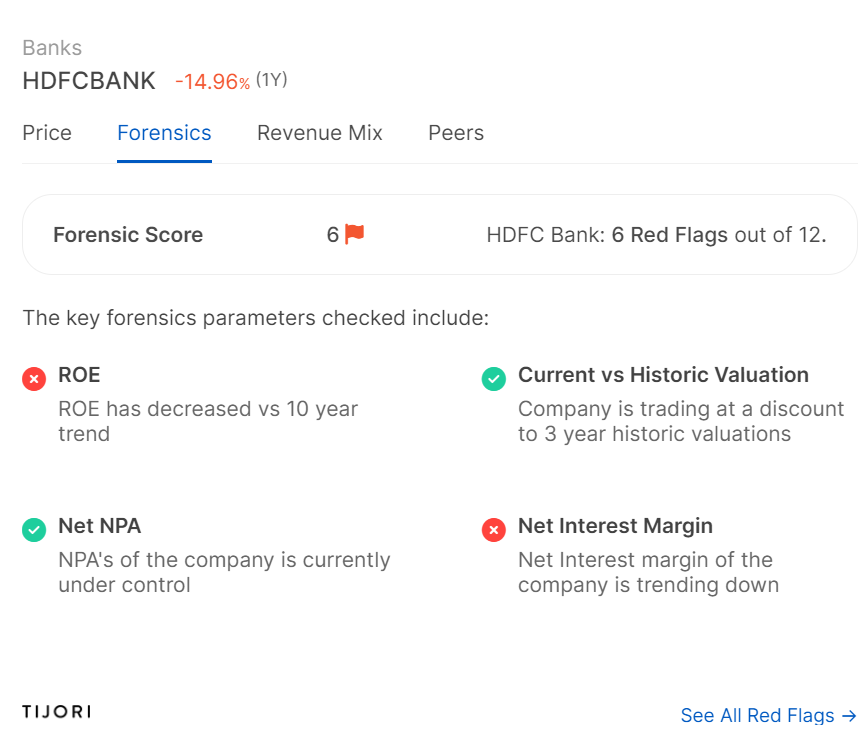Click the Current vs Historic Valuation heading

(664, 375)
